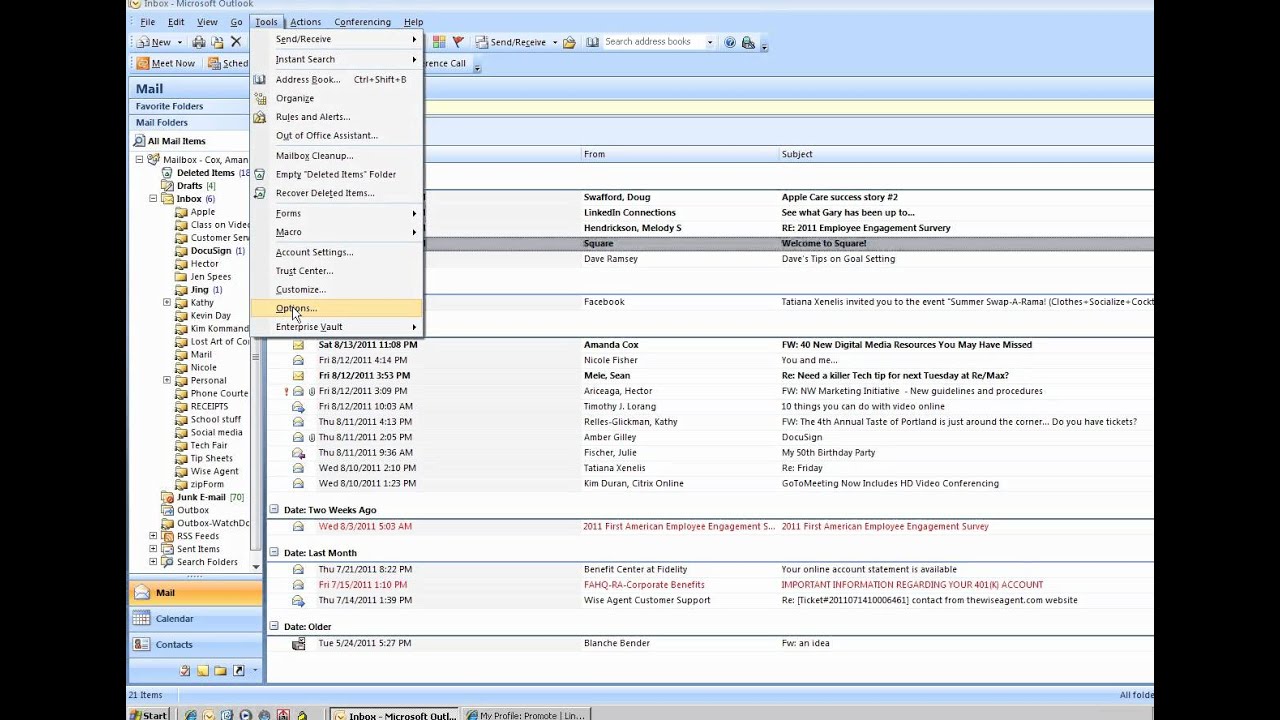The image size is (1280, 720).
Task: Click in Search address books field
Action: click(652, 42)
